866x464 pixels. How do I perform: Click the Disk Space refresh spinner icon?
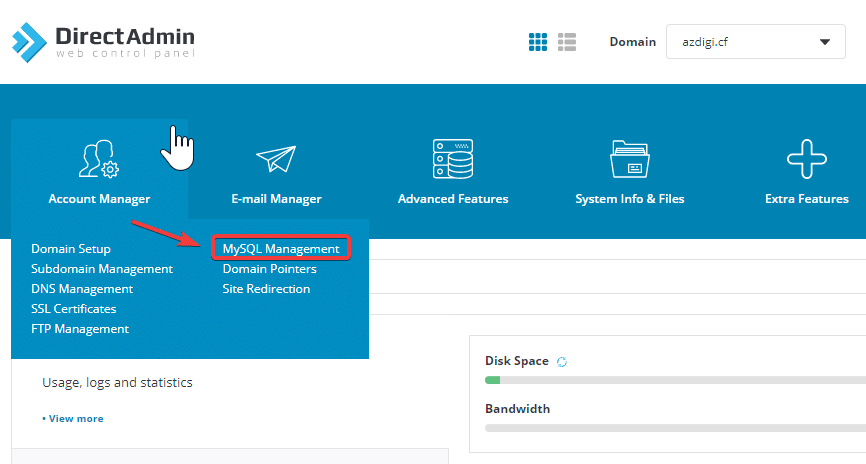click(x=561, y=361)
